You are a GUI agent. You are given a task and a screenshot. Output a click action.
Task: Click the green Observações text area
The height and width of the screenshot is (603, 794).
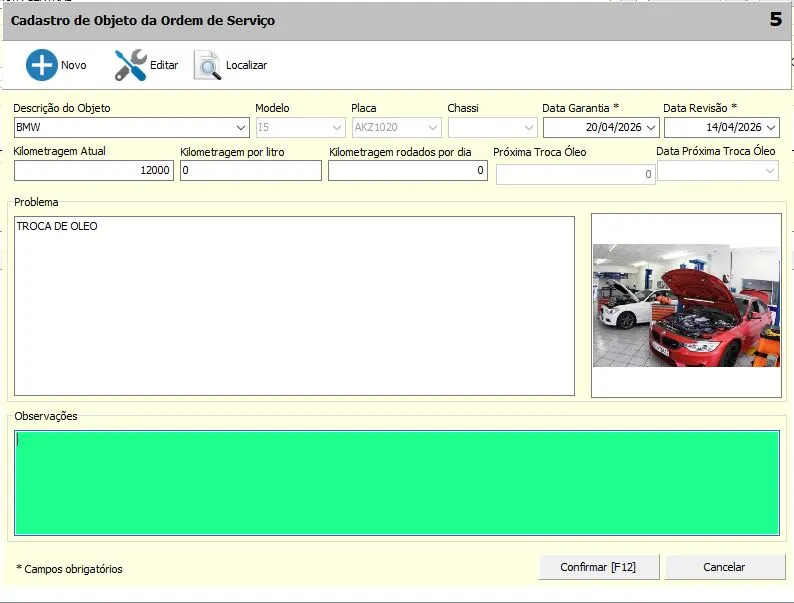397,483
